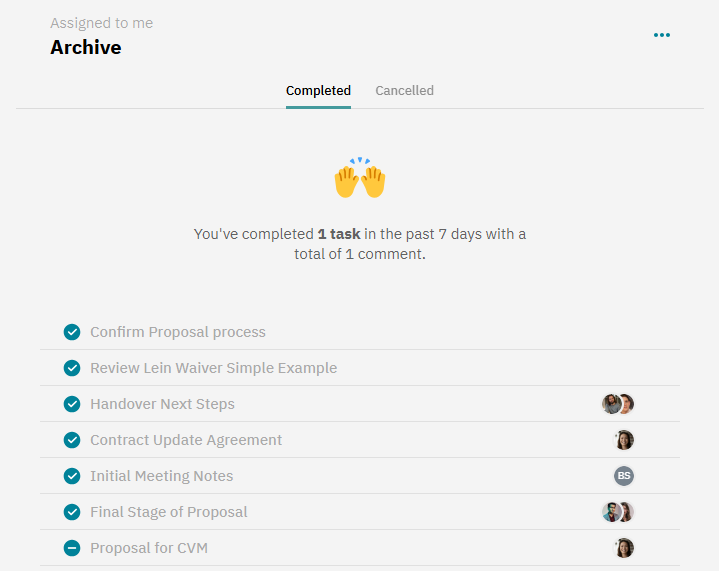Viewport: 719px width, 571px height.
Task: Open the Initial Meeting Notes task
Action: click(x=162, y=476)
